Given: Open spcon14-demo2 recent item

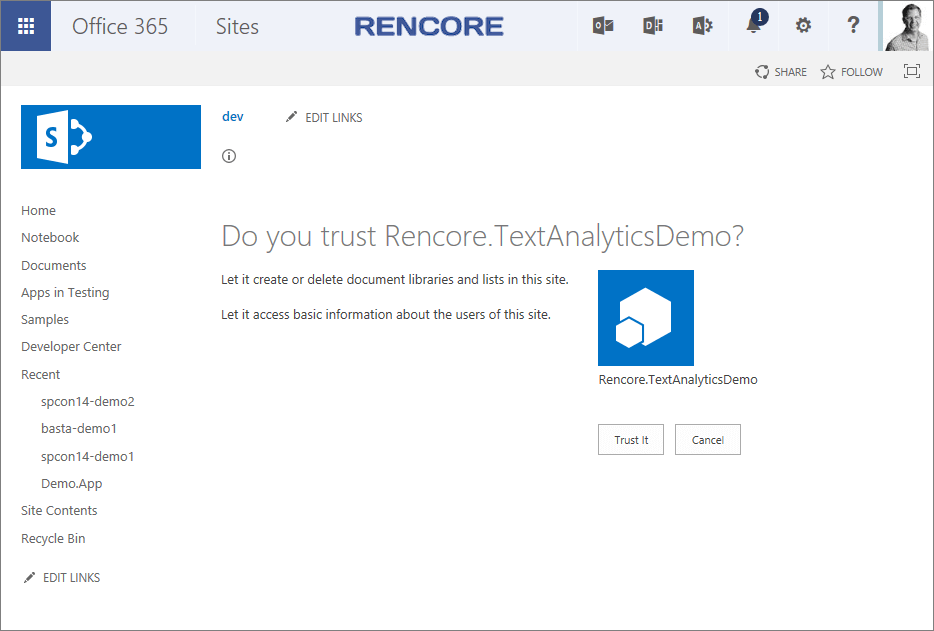Looking at the screenshot, I should [x=88, y=402].
